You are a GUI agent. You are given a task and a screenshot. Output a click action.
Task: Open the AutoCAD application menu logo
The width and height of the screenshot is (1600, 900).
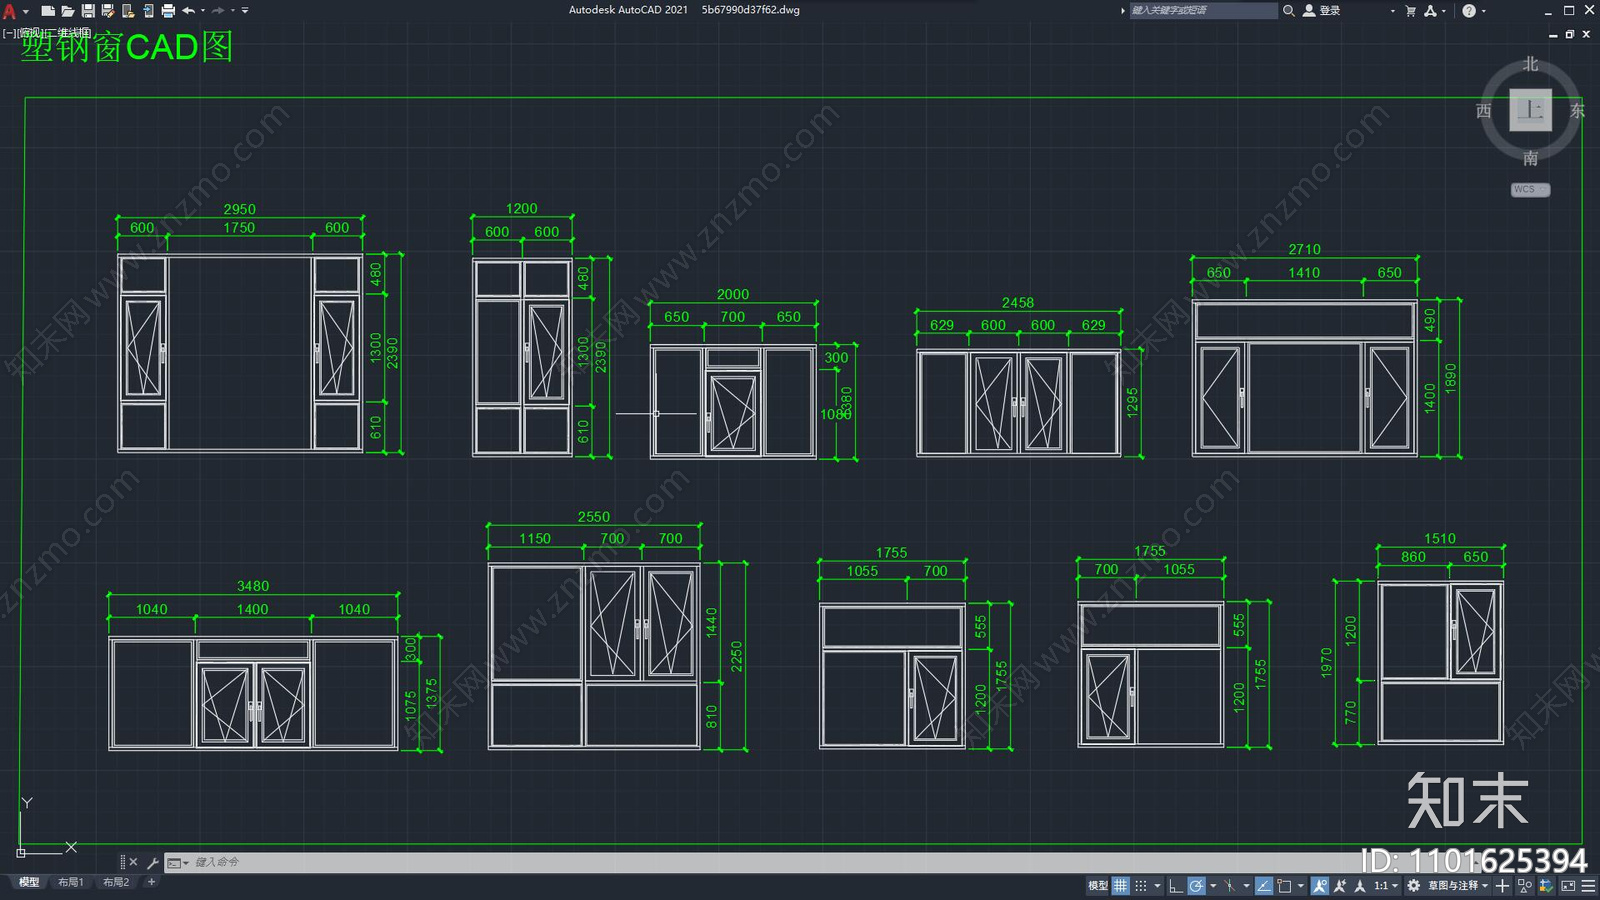pyautogui.click(x=10, y=11)
